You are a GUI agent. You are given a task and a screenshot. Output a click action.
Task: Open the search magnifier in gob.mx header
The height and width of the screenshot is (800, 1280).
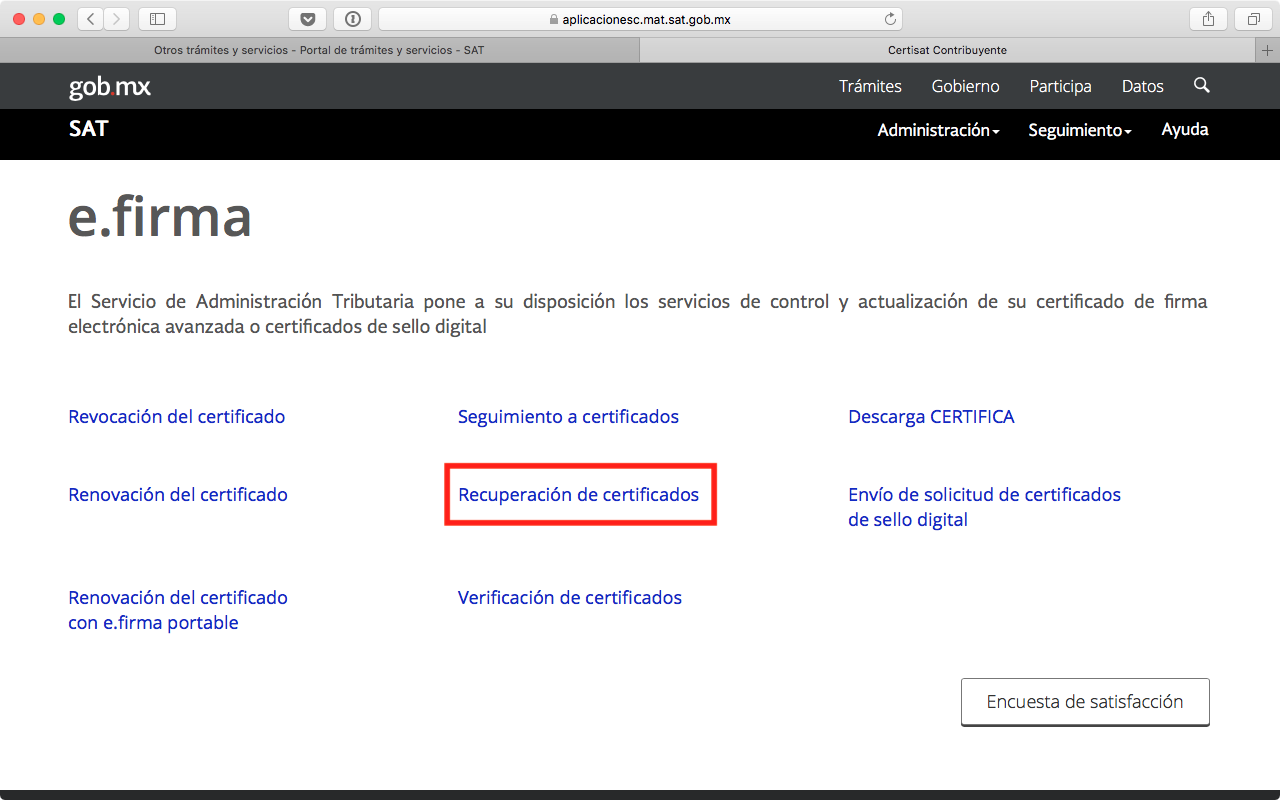tap(1202, 85)
